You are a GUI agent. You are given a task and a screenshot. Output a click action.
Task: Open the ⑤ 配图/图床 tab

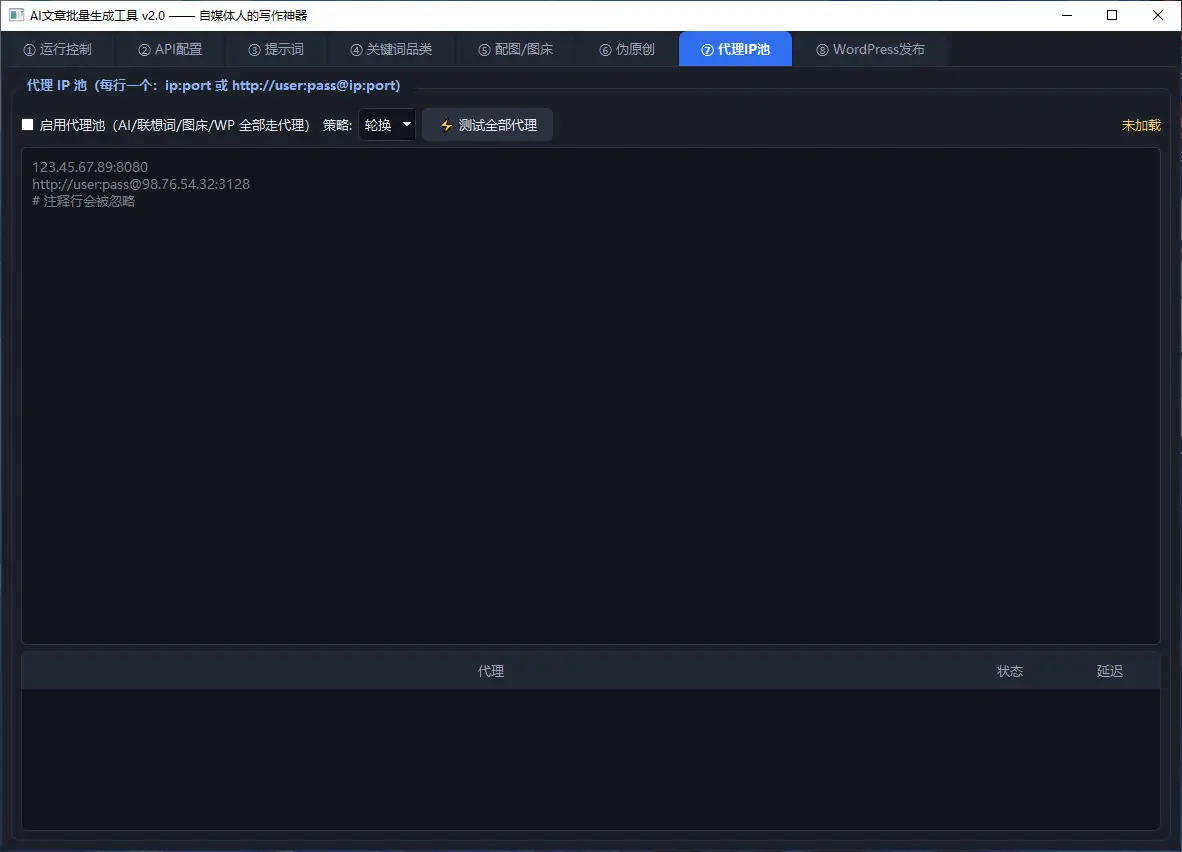point(516,49)
